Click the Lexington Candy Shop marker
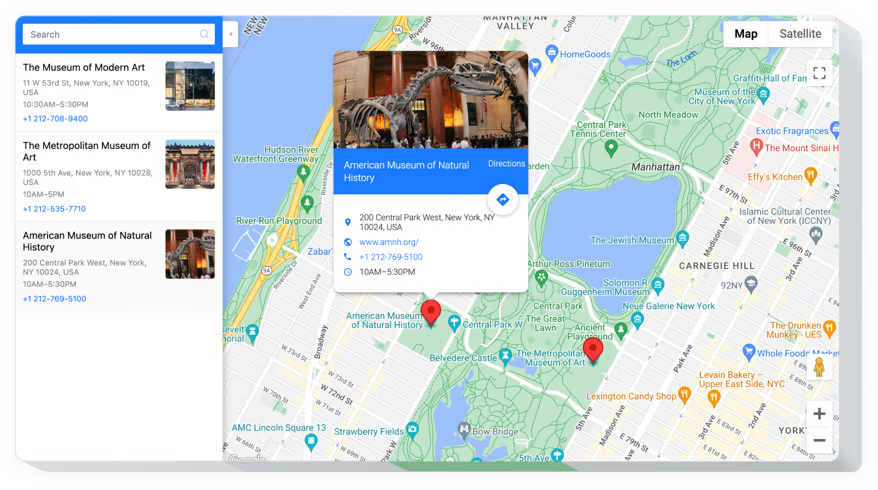This screenshot has width=878, height=490. click(684, 394)
